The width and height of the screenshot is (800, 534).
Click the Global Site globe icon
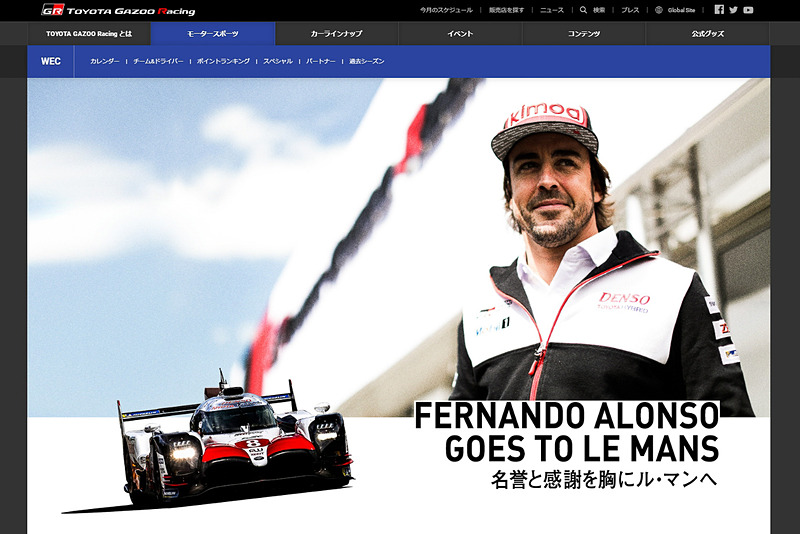(659, 10)
